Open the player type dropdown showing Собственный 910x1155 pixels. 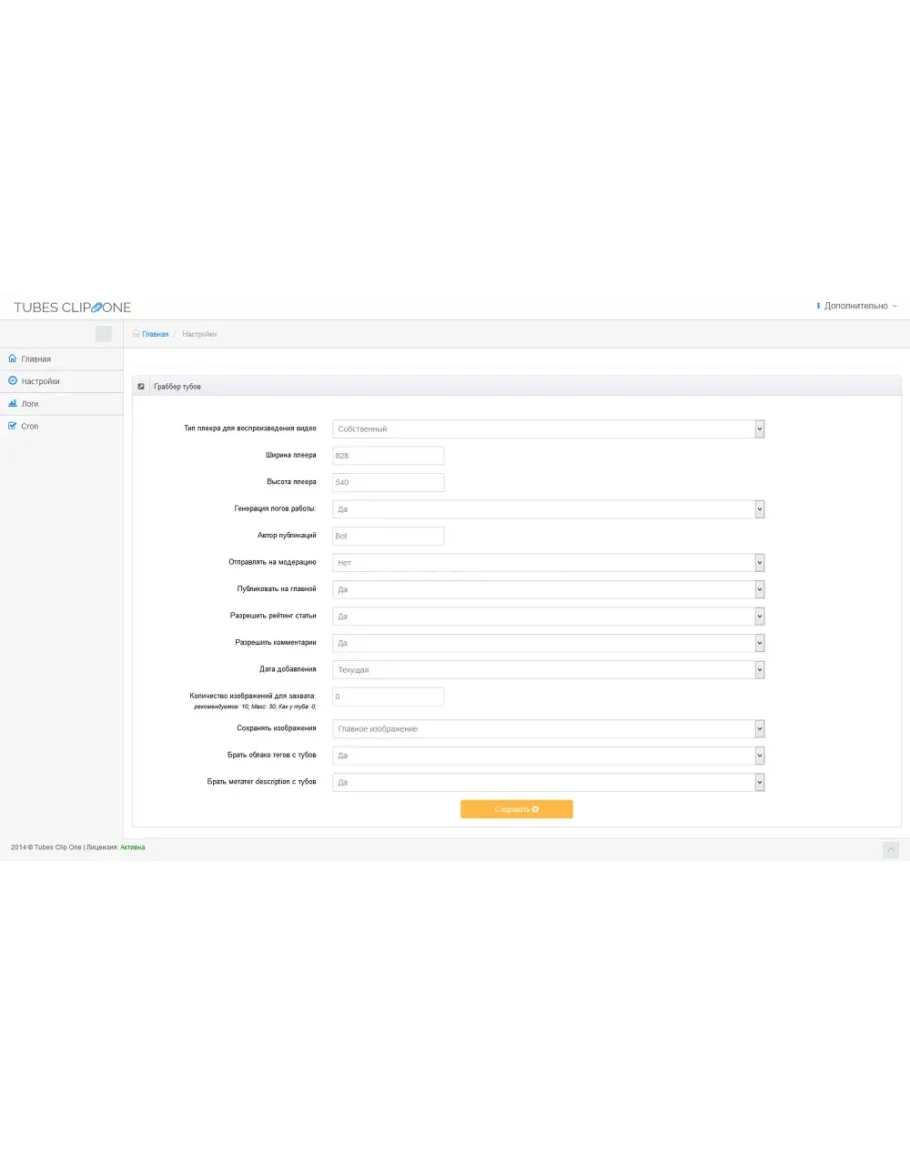(548, 429)
